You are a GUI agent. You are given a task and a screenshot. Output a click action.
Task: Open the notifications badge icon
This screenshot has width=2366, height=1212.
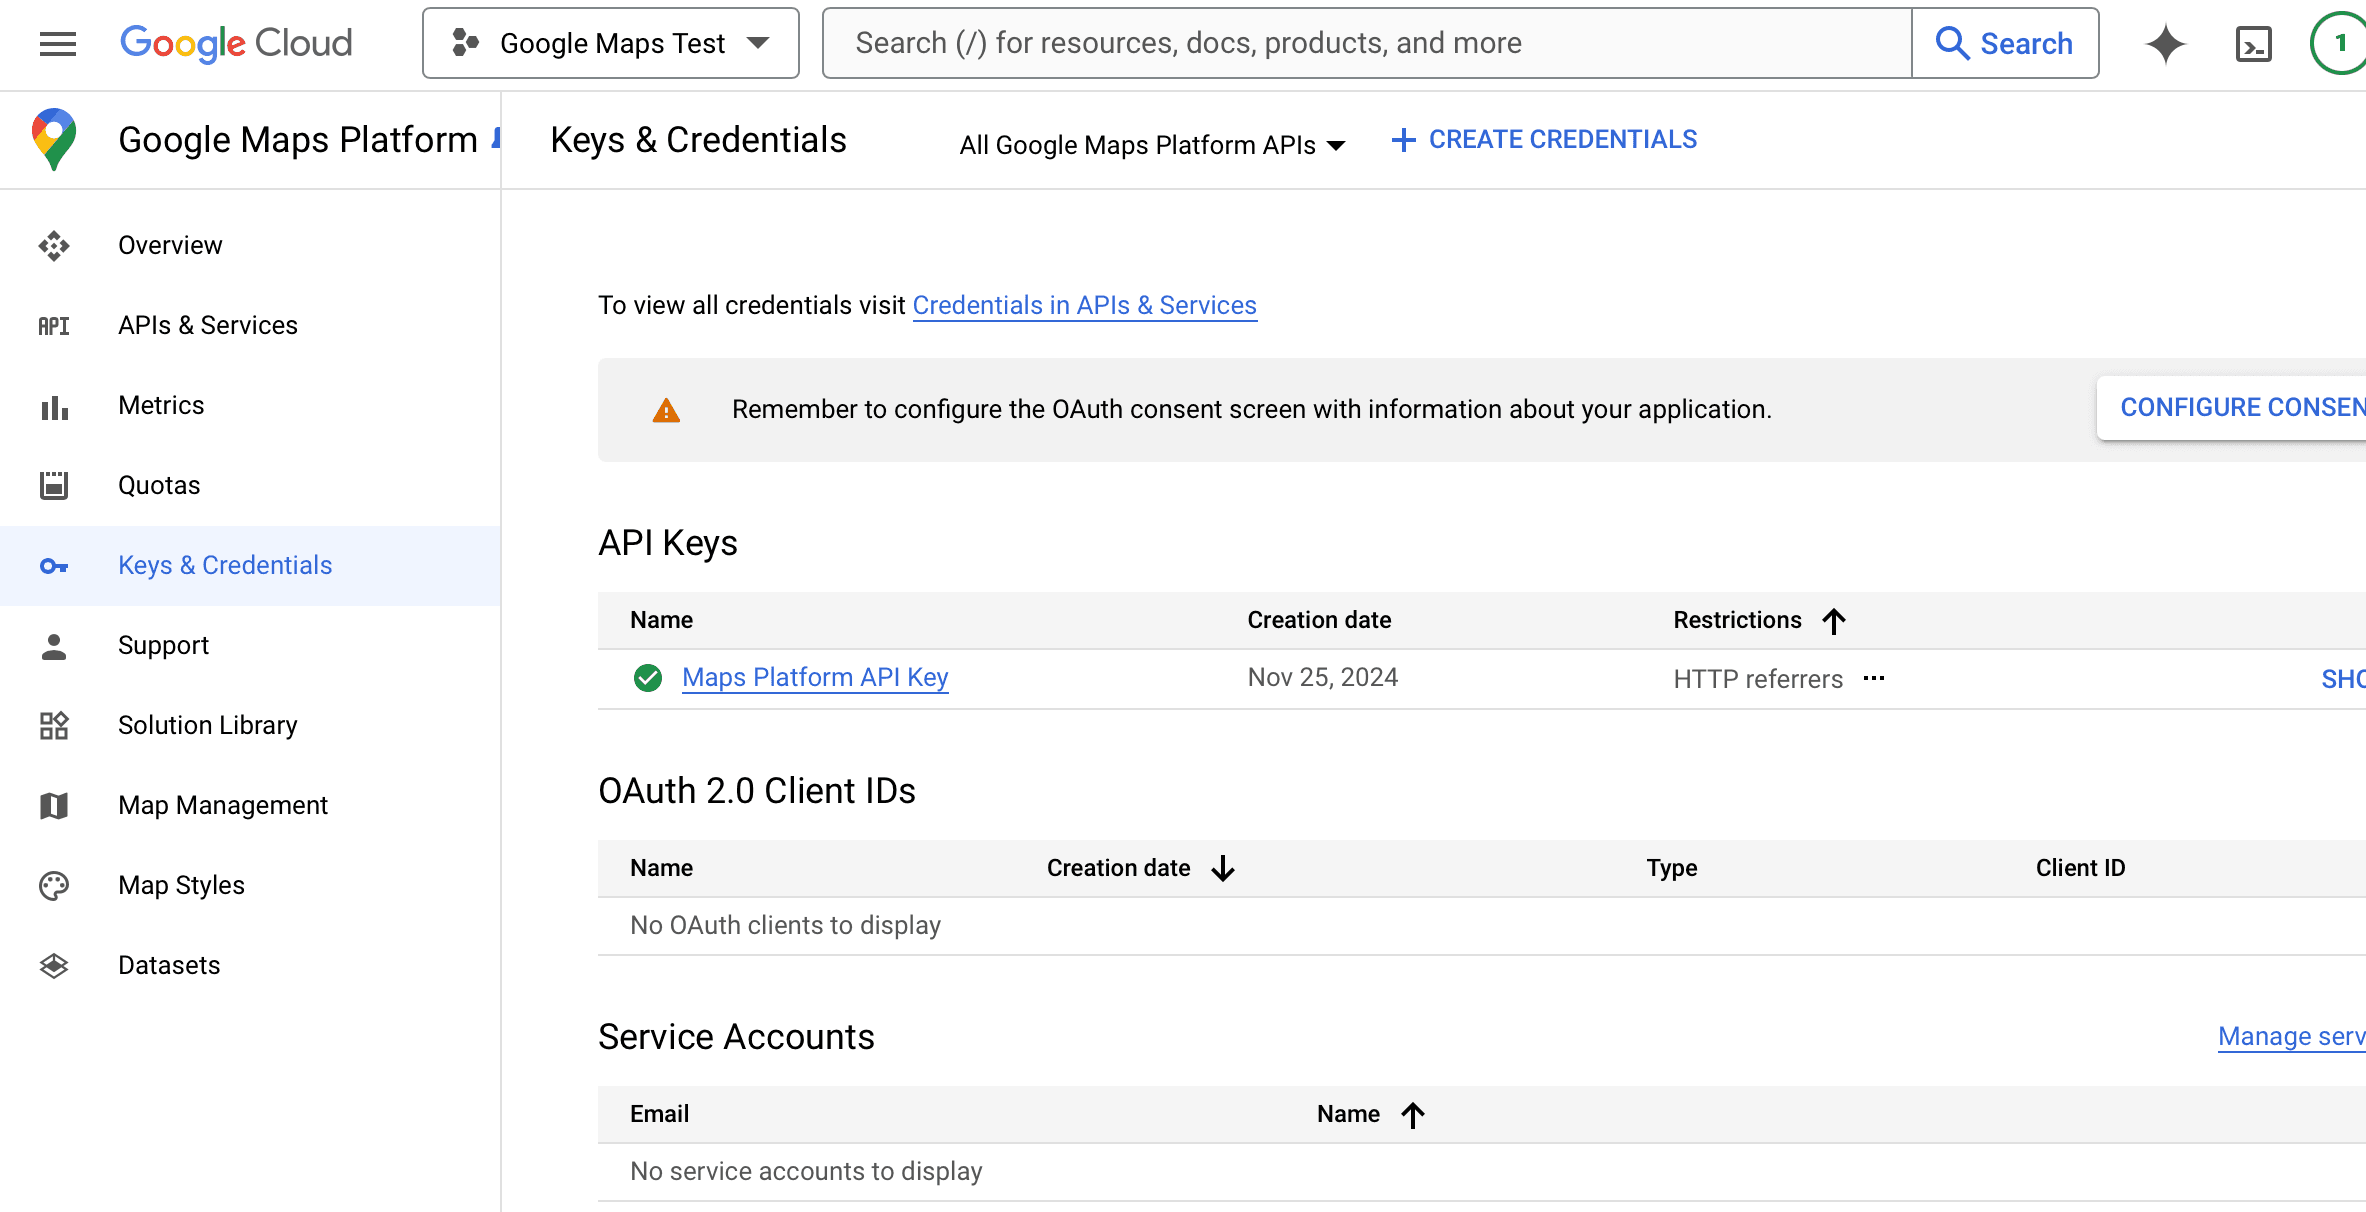tap(2339, 43)
